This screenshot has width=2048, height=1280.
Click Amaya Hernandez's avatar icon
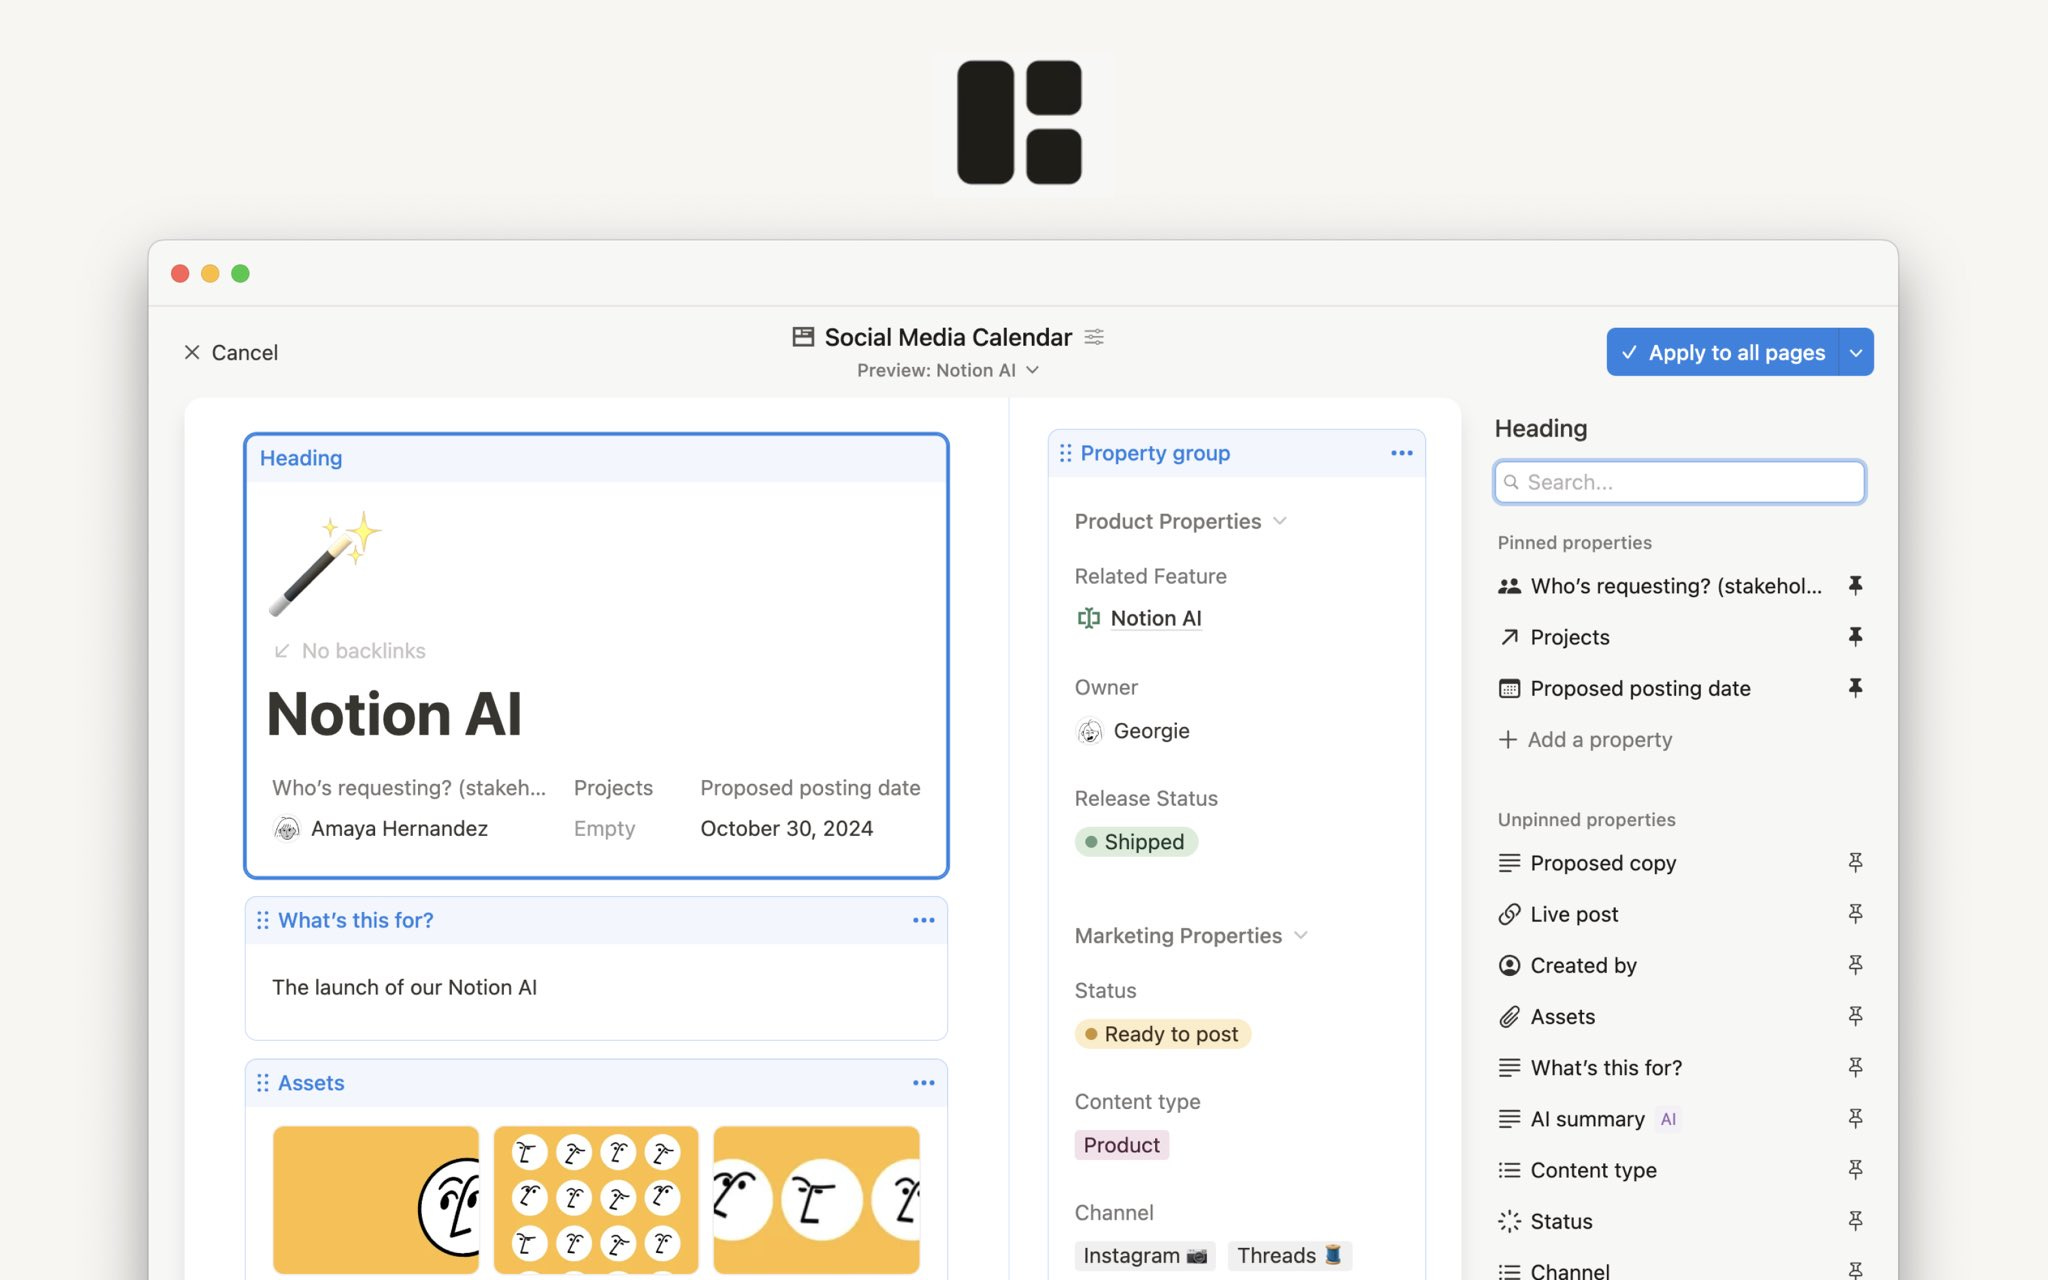[287, 829]
